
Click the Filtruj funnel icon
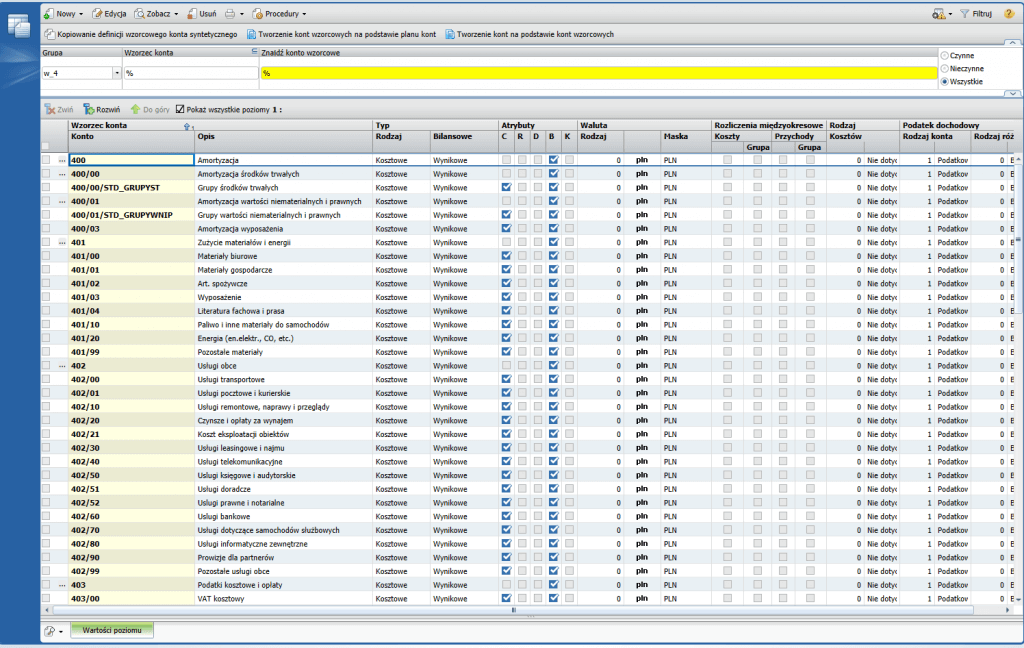[965, 14]
